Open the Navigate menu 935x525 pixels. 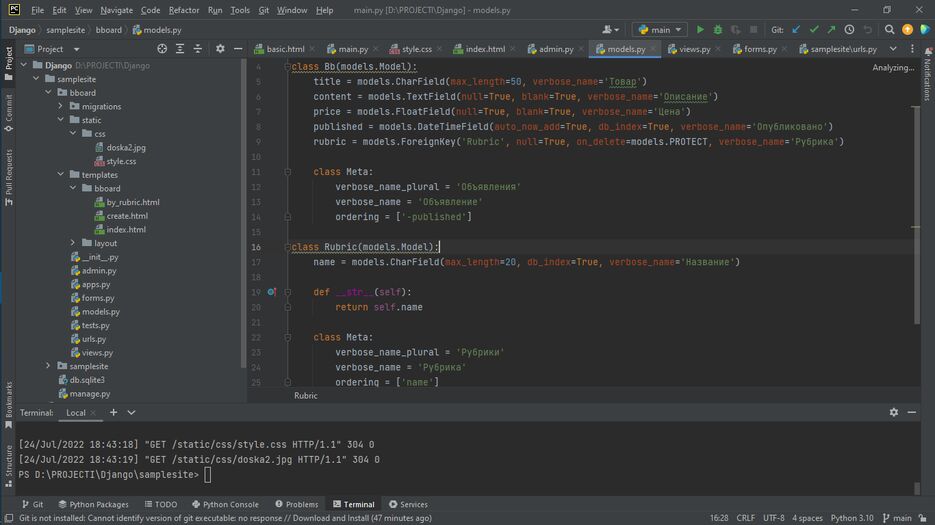click(116, 10)
